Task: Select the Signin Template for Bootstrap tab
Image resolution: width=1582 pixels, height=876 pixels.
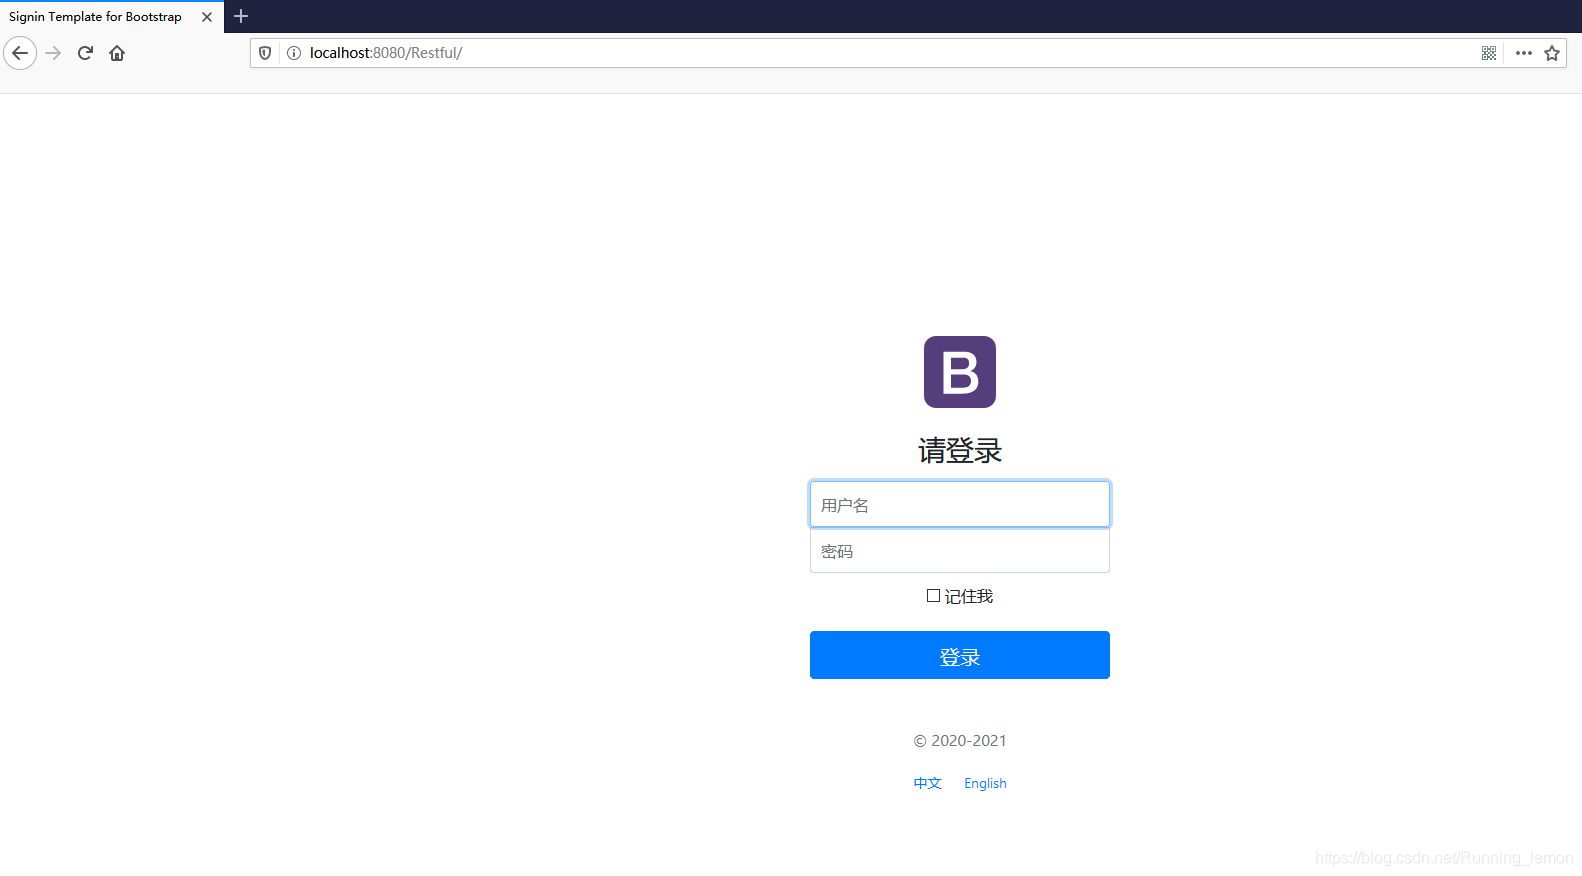Action: [111, 17]
